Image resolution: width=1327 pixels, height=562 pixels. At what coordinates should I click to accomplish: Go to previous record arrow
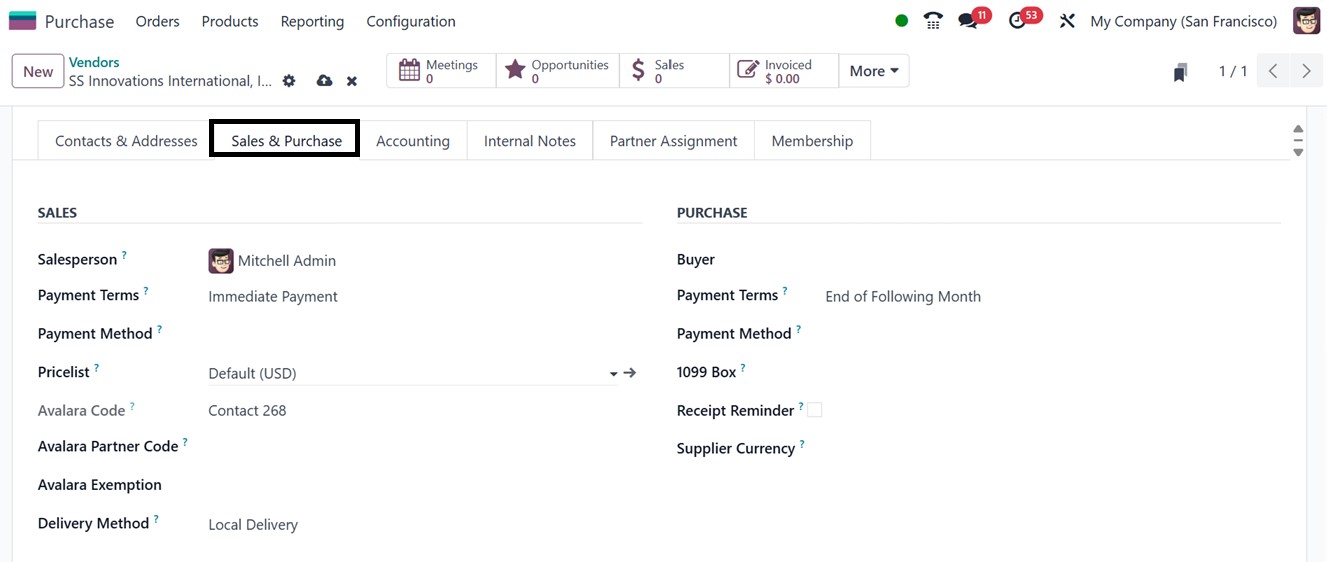[1273, 71]
